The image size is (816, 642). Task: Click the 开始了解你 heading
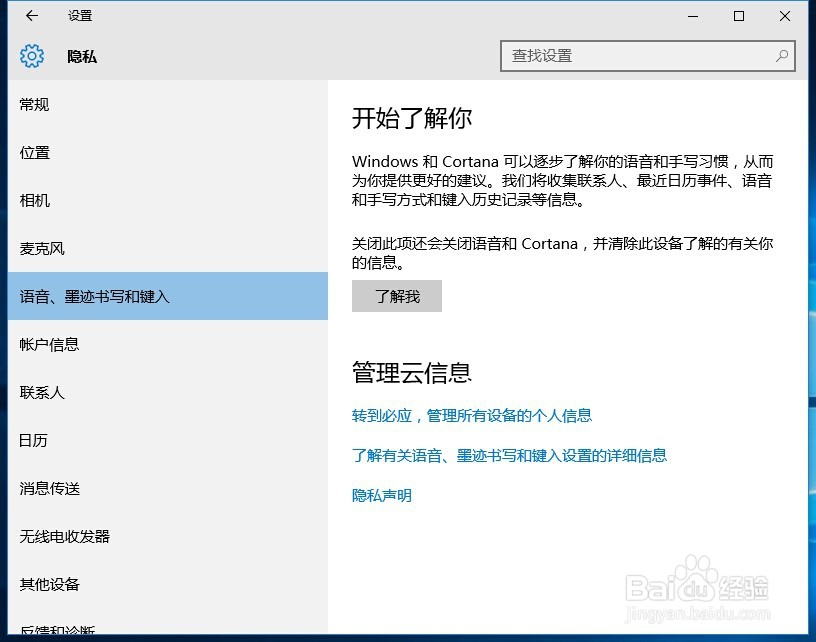pyautogui.click(x=412, y=118)
